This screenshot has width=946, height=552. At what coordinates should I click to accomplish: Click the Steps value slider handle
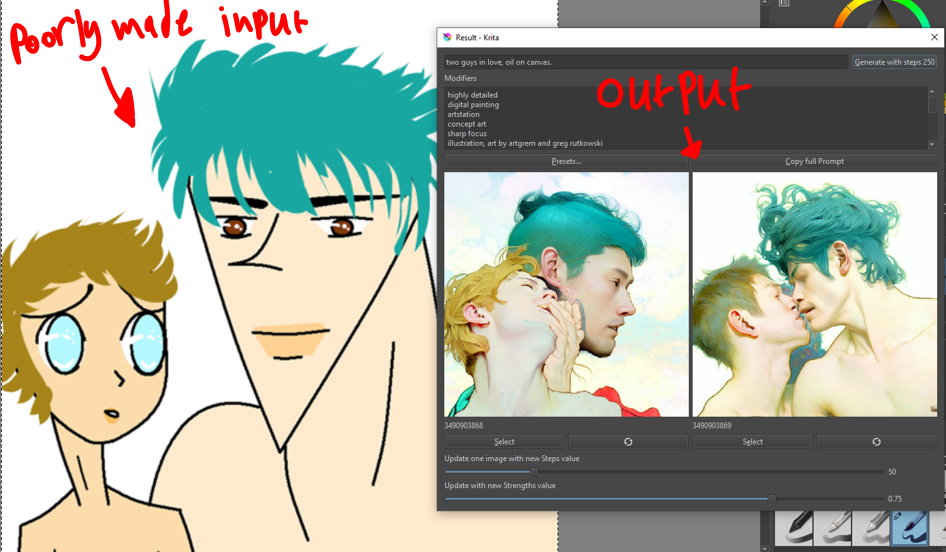click(x=534, y=471)
